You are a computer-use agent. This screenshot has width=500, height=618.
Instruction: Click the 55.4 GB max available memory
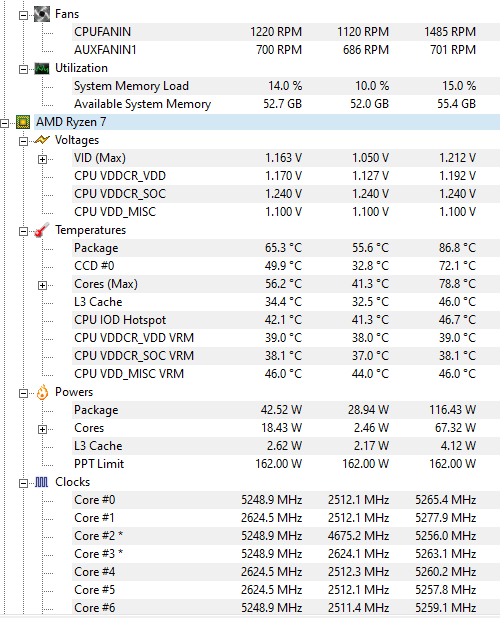457,104
